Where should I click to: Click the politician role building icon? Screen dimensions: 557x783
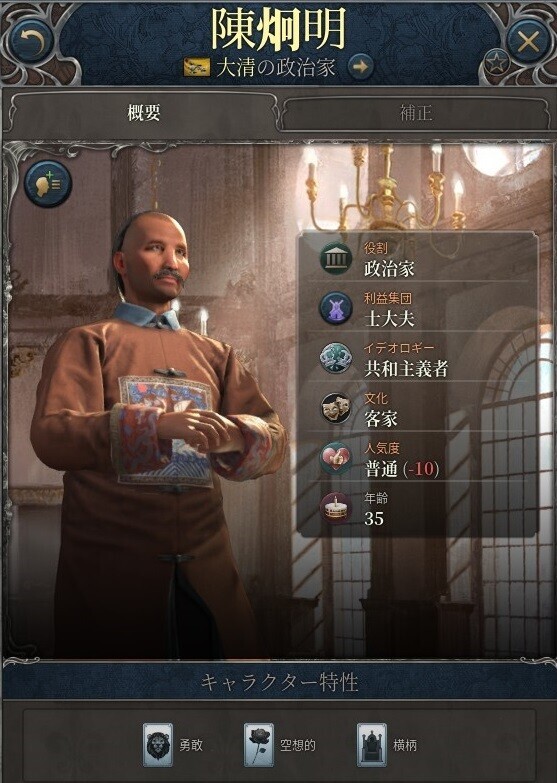click(336, 258)
